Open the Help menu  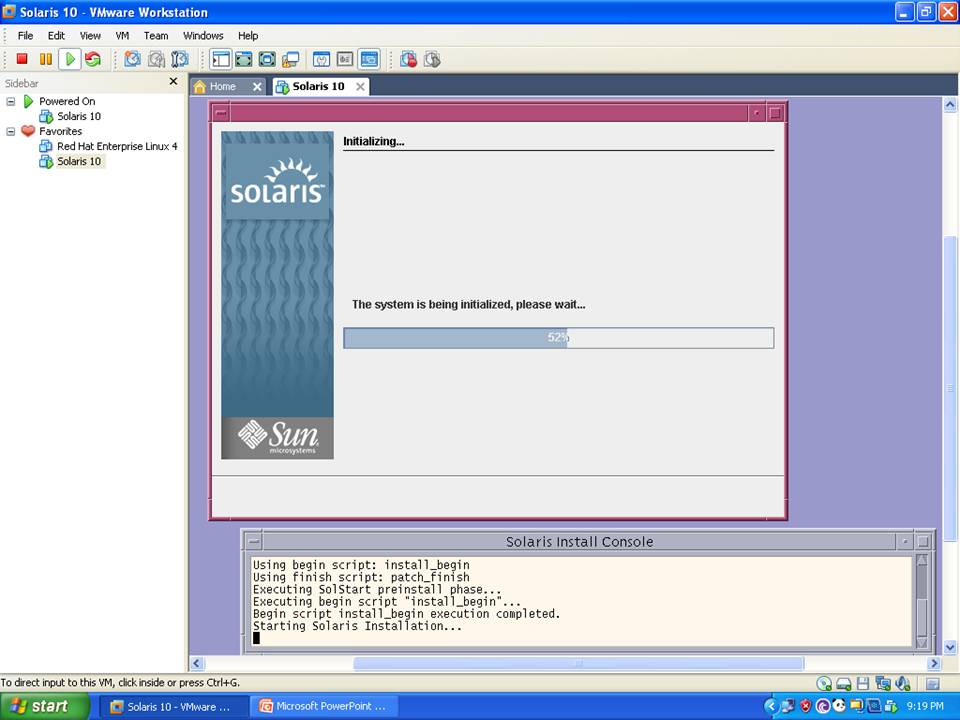point(248,36)
